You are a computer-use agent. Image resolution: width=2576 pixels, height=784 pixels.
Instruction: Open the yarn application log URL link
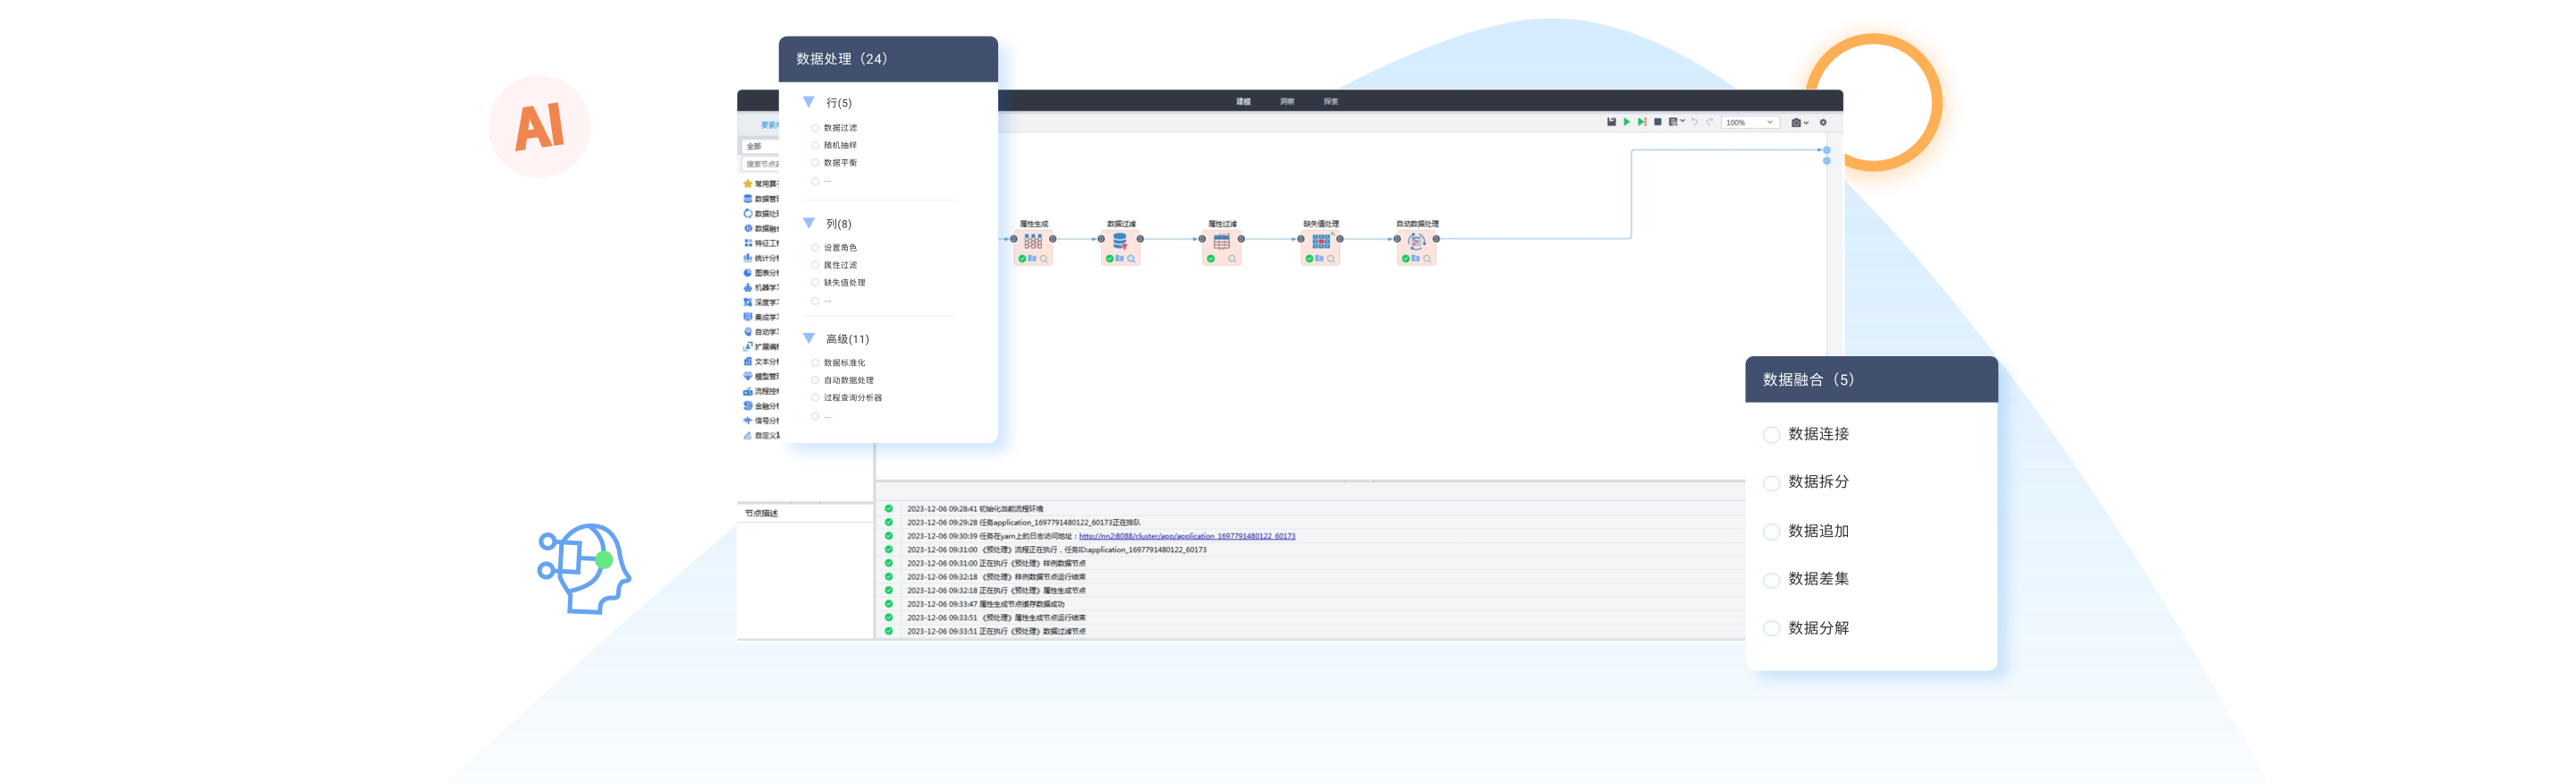(1186, 536)
